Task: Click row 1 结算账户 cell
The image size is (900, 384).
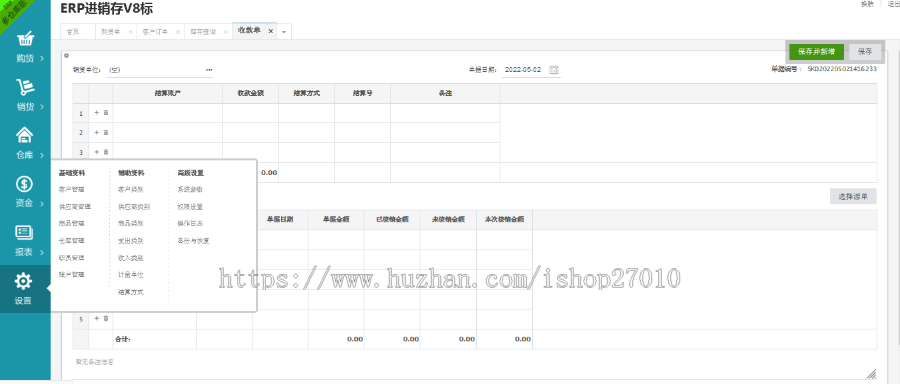Action: coord(168,113)
